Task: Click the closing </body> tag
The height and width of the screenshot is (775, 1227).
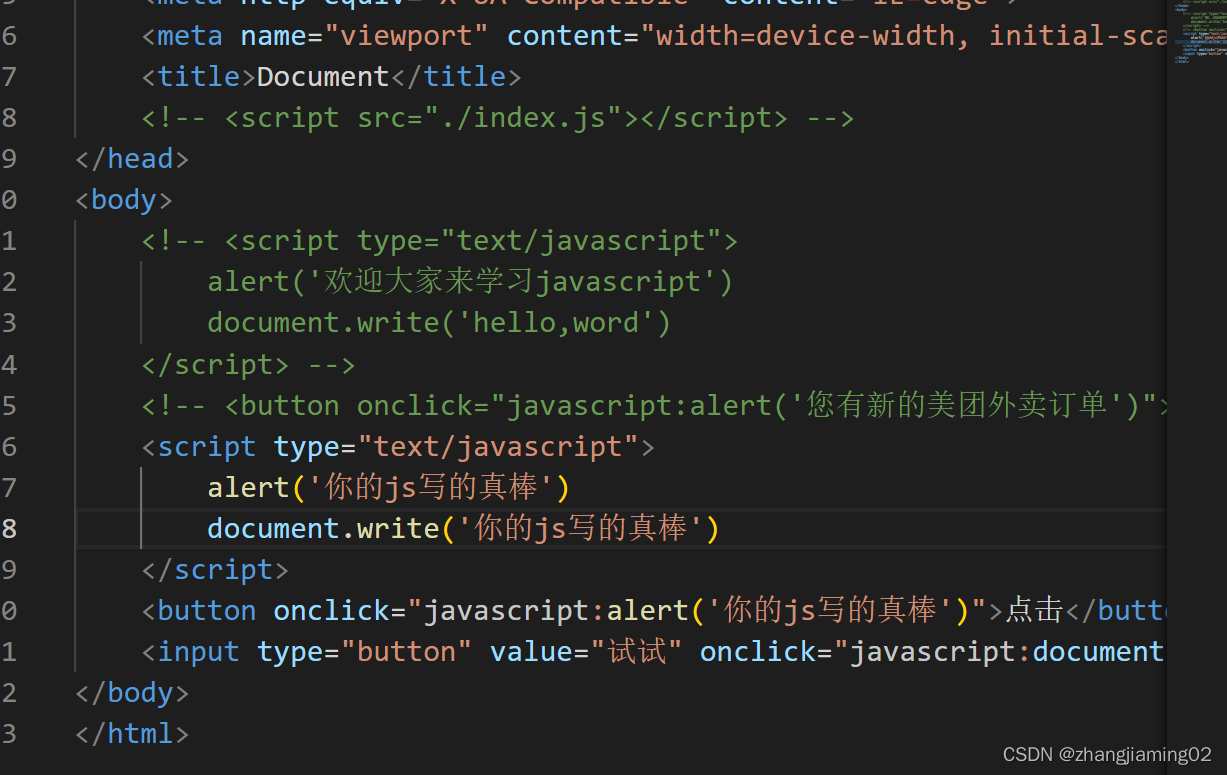Action: [x=132, y=692]
